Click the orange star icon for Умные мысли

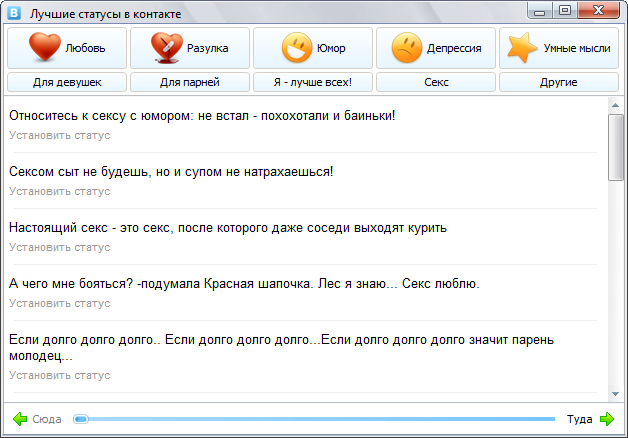(522, 48)
